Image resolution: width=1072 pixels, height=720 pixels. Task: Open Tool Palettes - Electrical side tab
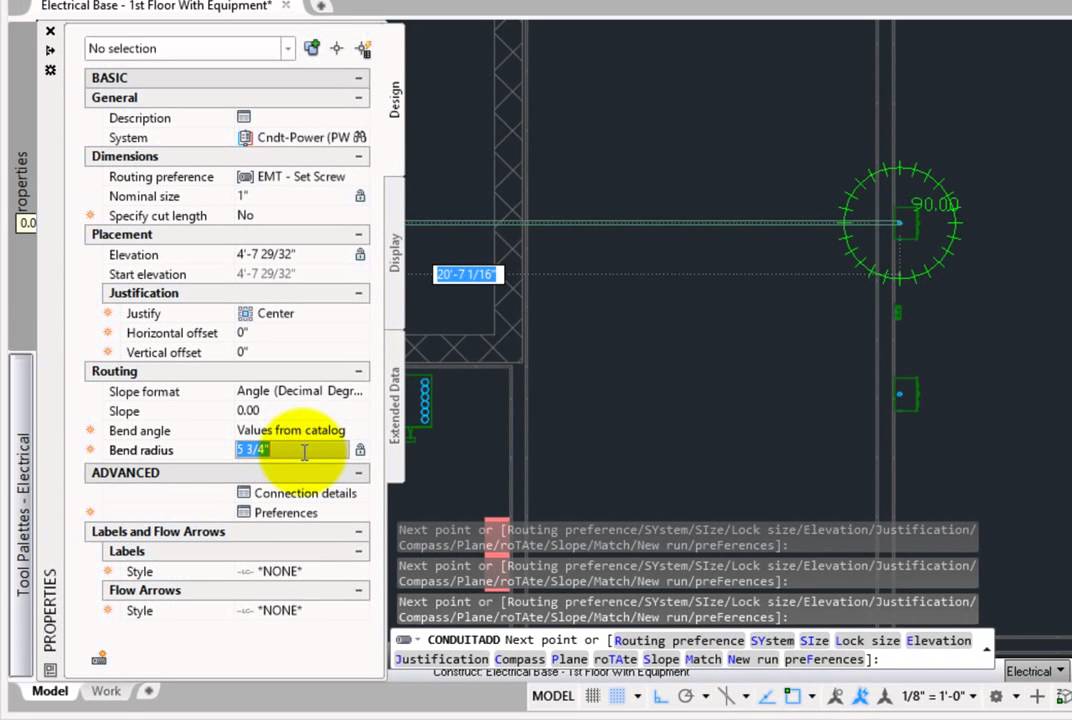pyautogui.click(x=23, y=514)
